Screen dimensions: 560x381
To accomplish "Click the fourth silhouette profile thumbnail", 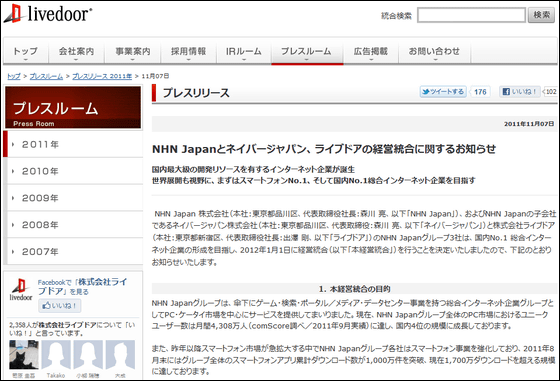I will point(120,355).
